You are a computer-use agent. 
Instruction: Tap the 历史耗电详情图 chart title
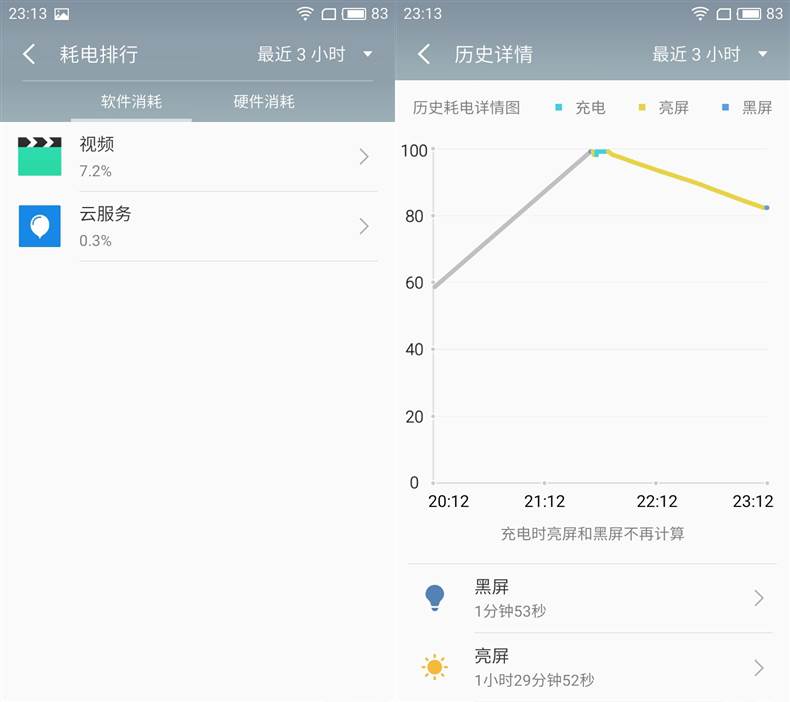[466, 107]
